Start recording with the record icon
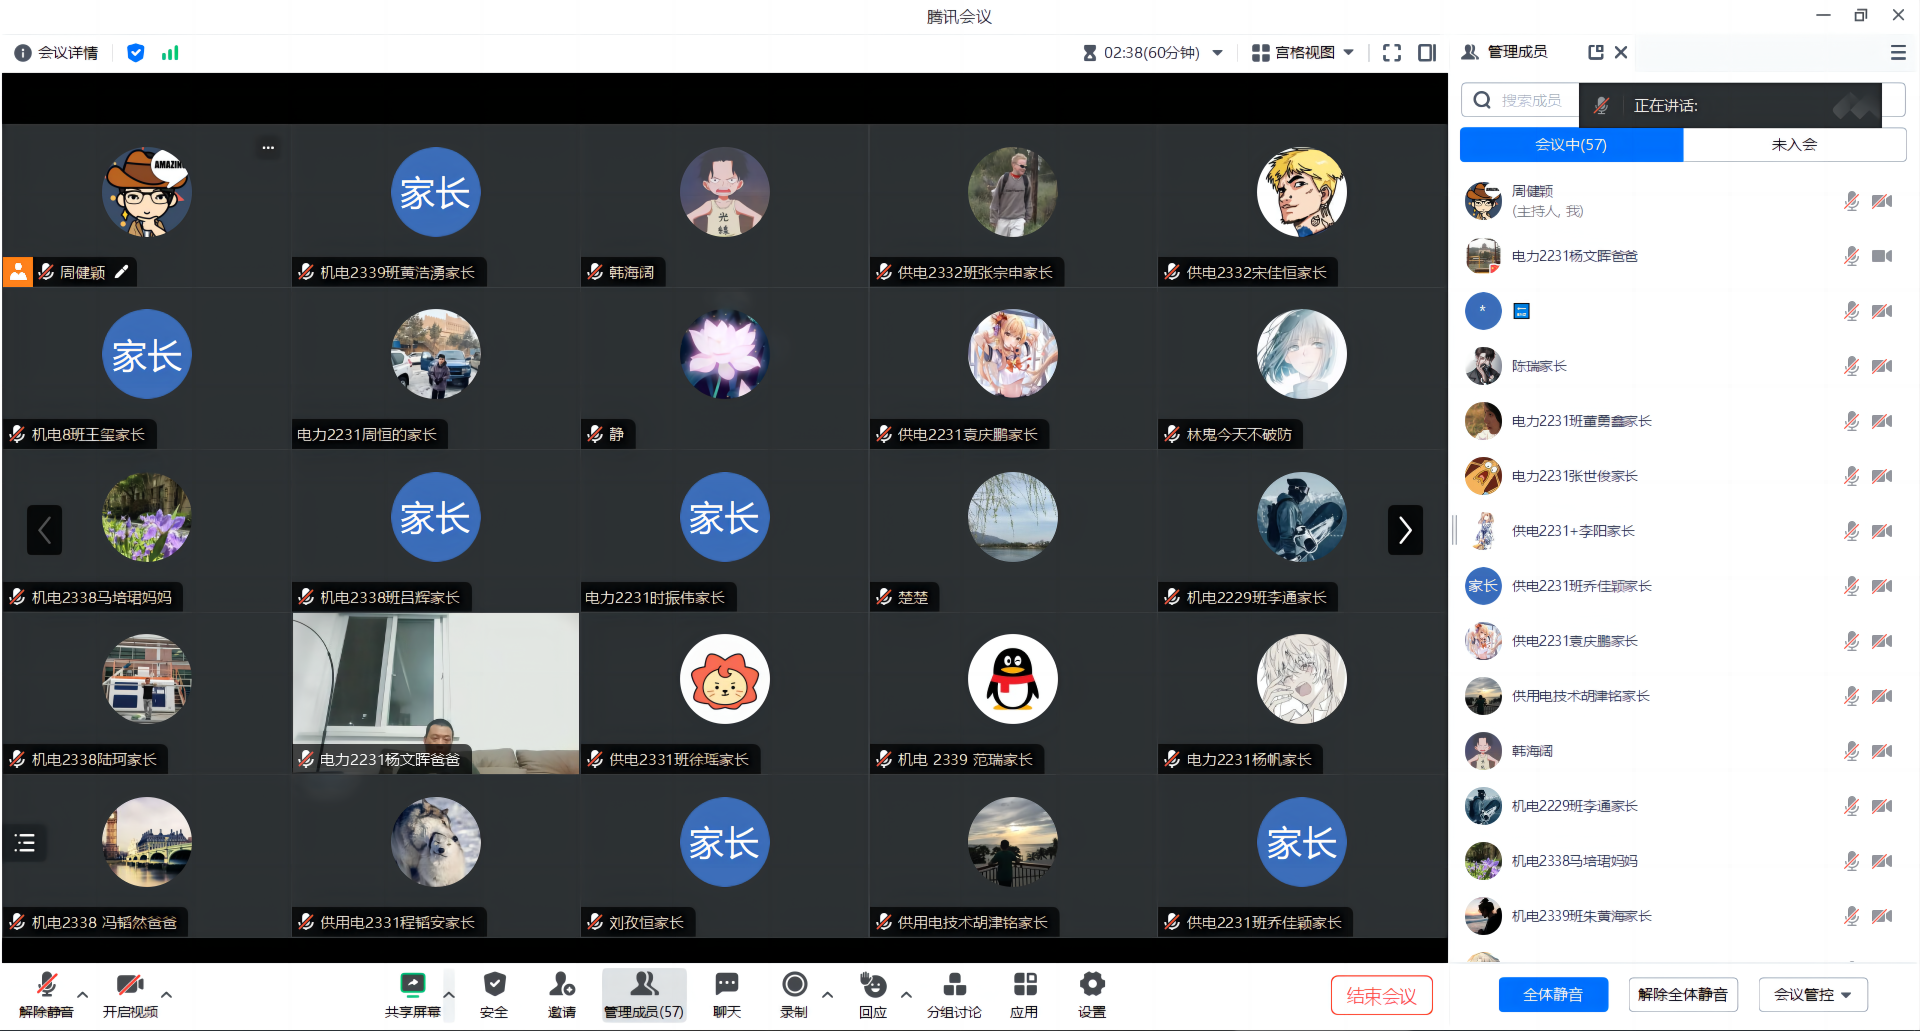Viewport: 1920px width, 1031px height. (794, 985)
